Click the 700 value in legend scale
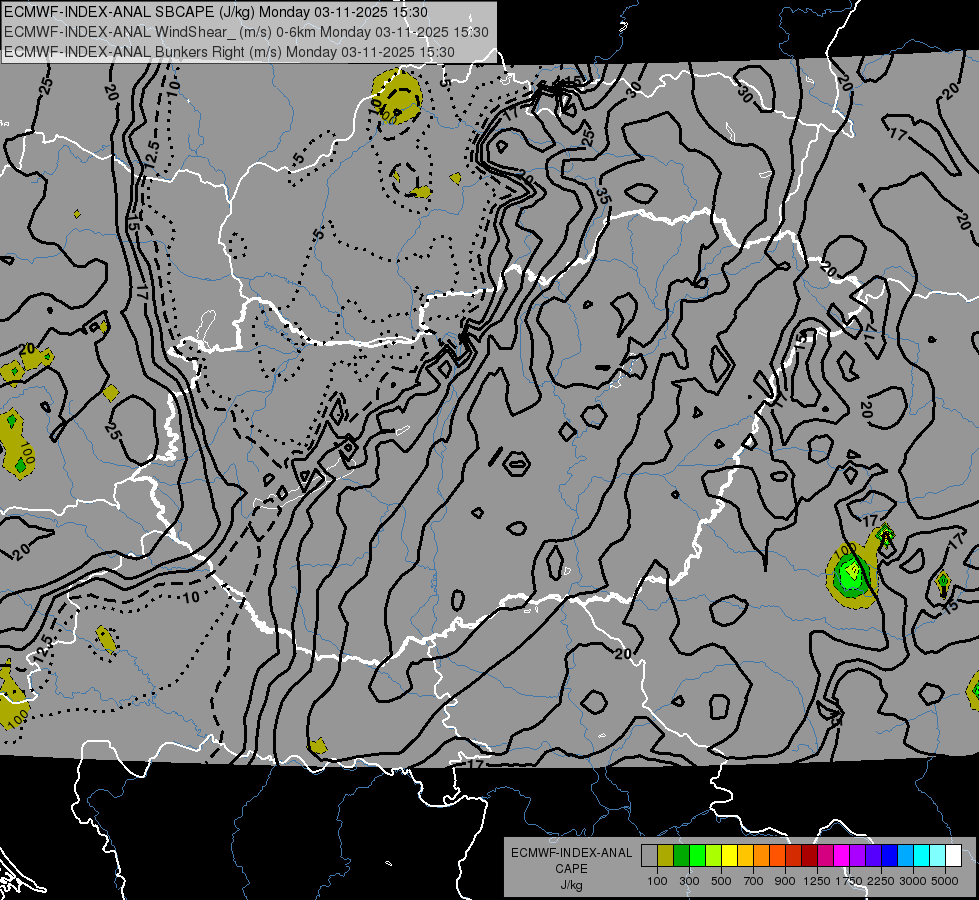The height and width of the screenshot is (900, 979). [753, 881]
